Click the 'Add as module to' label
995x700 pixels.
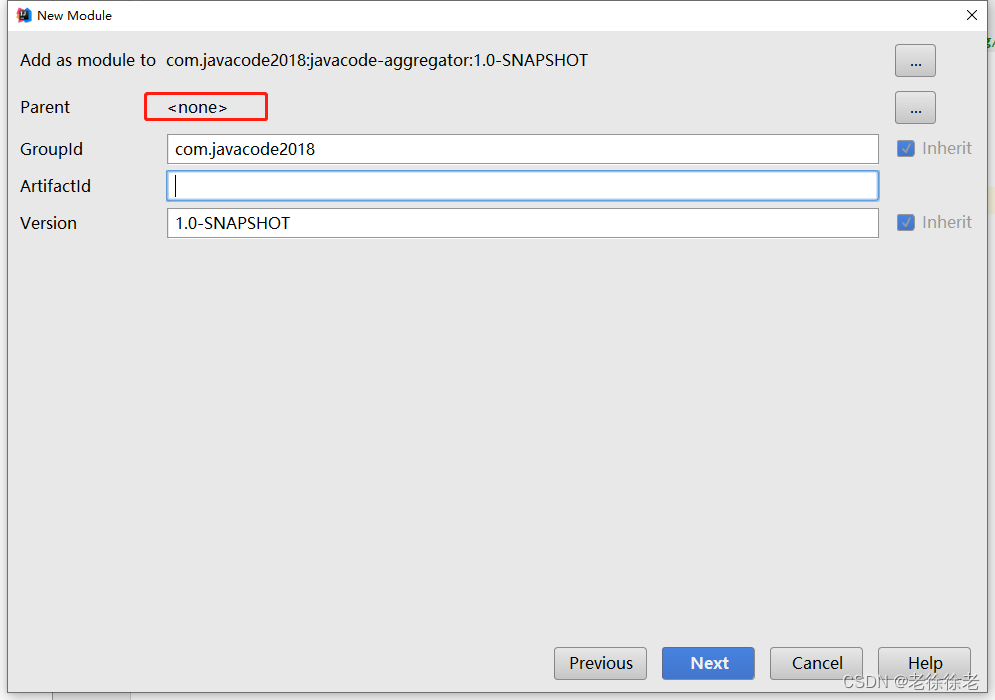(x=88, y=60)
